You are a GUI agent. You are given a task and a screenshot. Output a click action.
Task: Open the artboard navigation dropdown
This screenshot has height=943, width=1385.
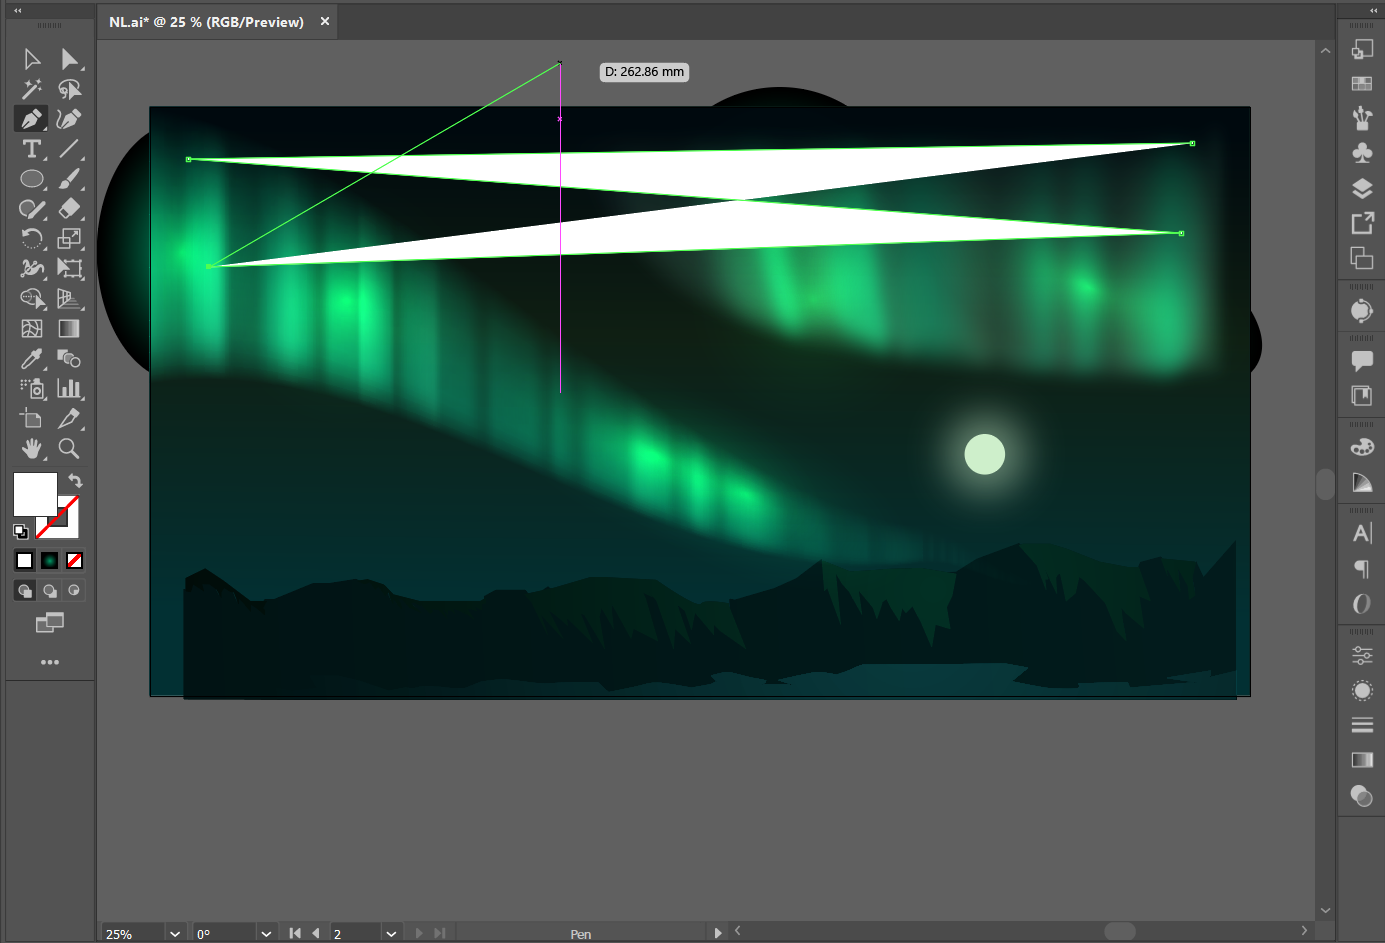pyautogui.click(x=391, y=934)
